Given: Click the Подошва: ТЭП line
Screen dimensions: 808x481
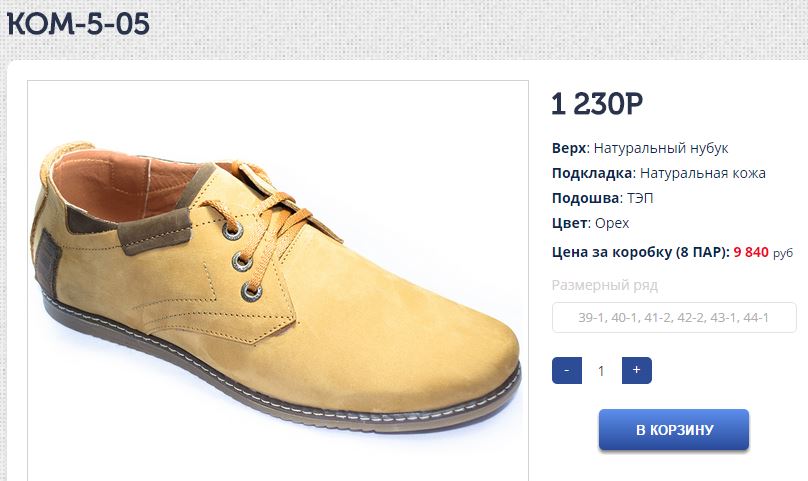Looking at the screenshot, I should pos(602,198).
